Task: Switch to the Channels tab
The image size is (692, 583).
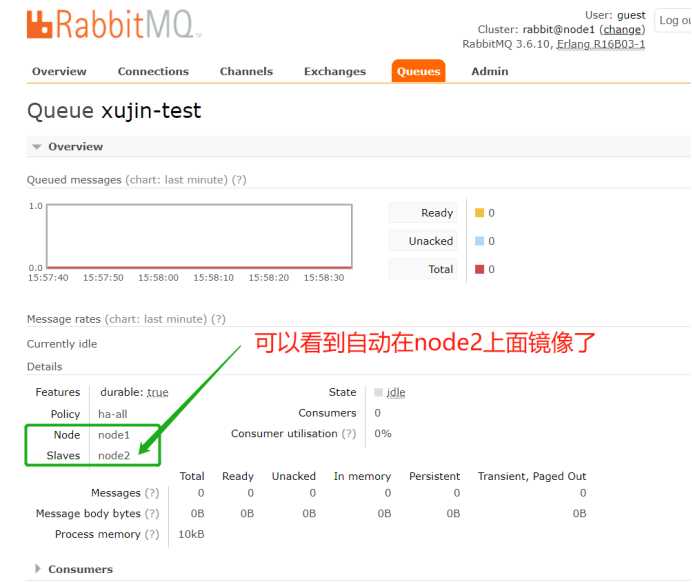Action: point(246,71)
